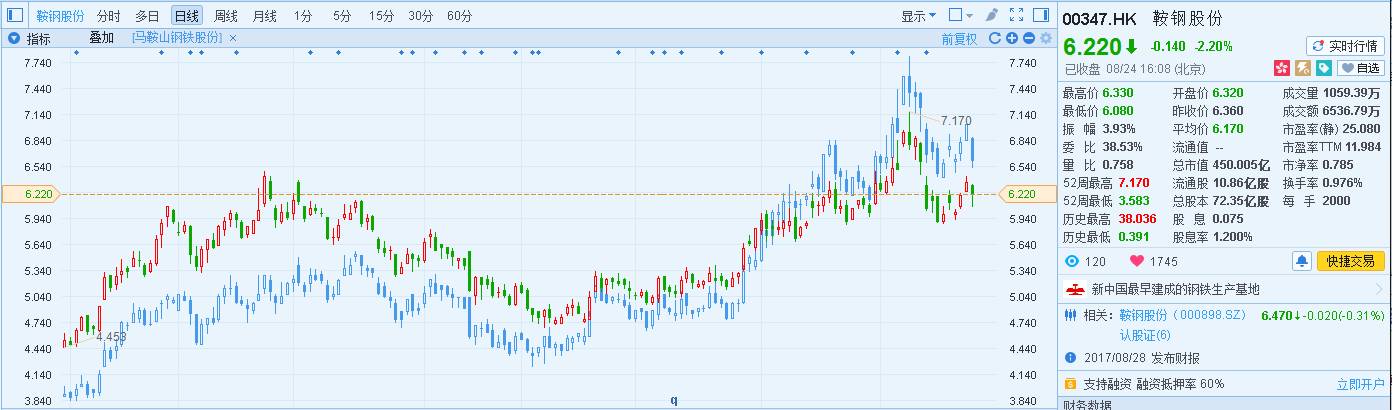Click the candlestick icon next to 相关
This screenshot has width=1392, height=410.
click(x=1071, y=315)
